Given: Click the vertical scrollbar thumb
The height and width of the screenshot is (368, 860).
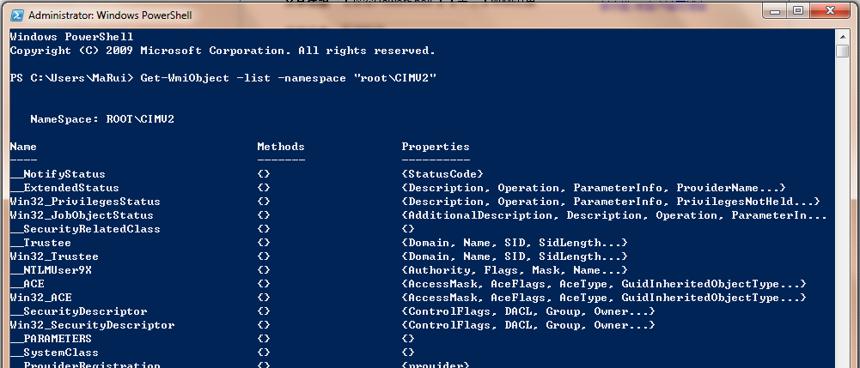Looking at the screenshot, I should tap(842, 51).
